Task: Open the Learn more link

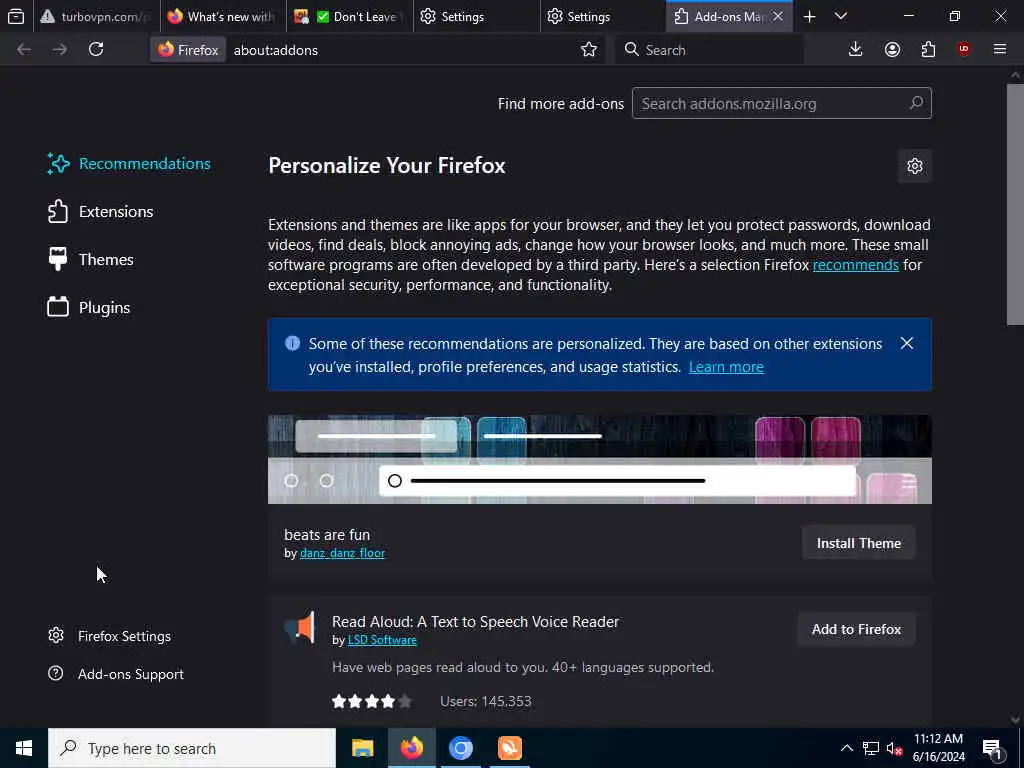Action: point(726,367)
